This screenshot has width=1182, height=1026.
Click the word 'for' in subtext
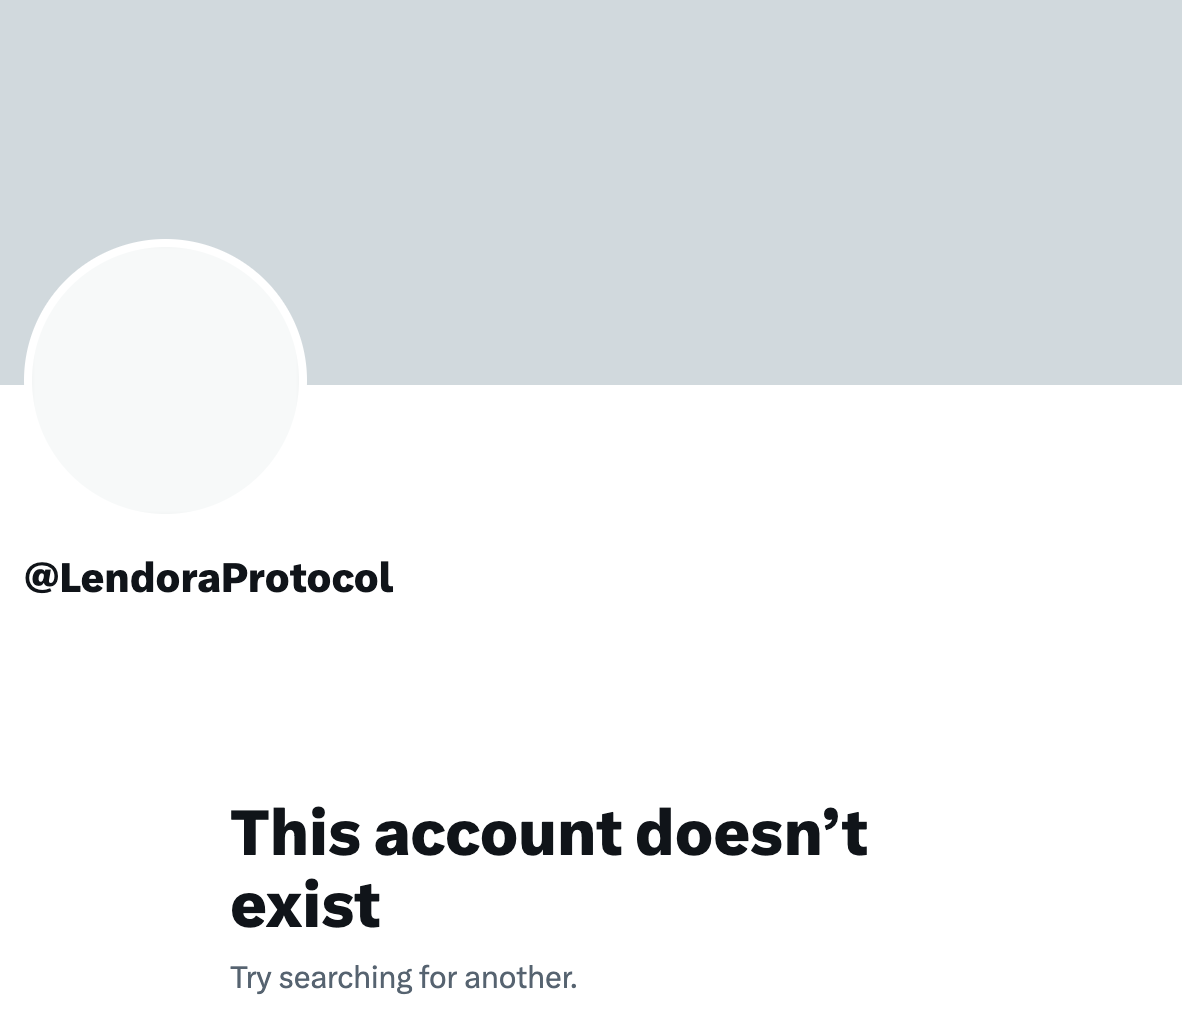point(438,978)
